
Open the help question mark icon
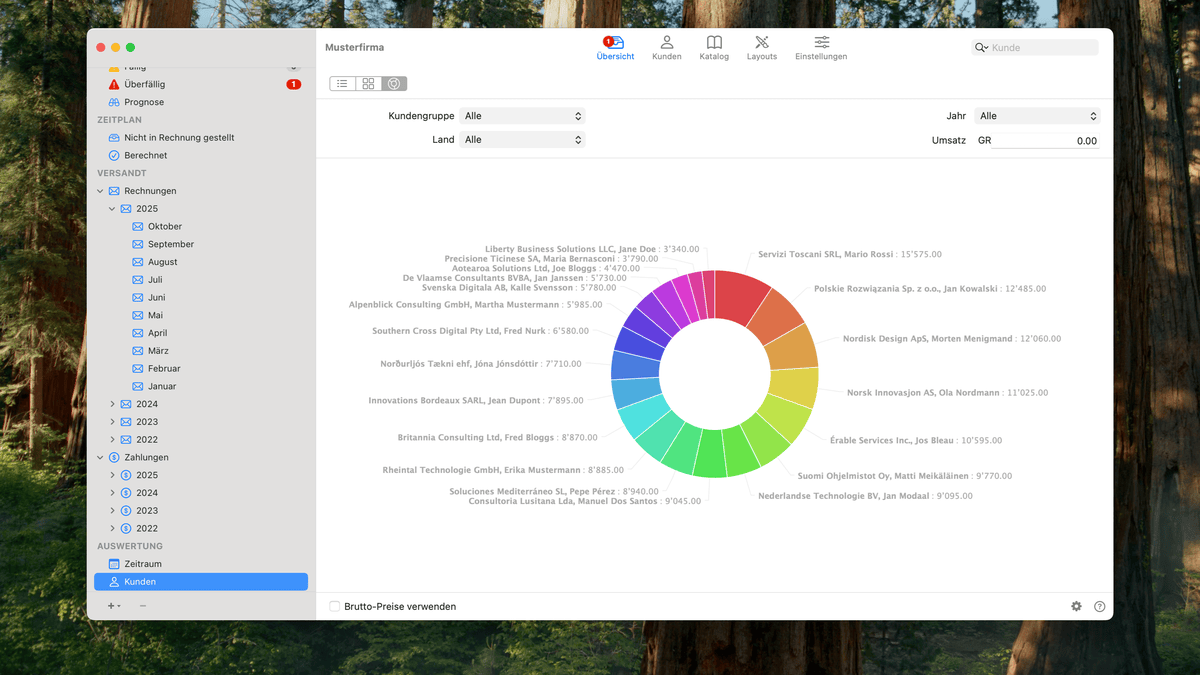[1099, 606]
